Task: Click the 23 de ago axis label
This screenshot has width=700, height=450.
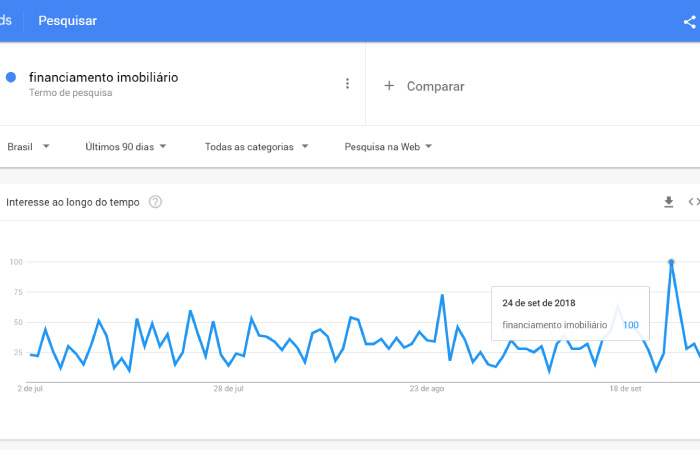Action: 427,389
